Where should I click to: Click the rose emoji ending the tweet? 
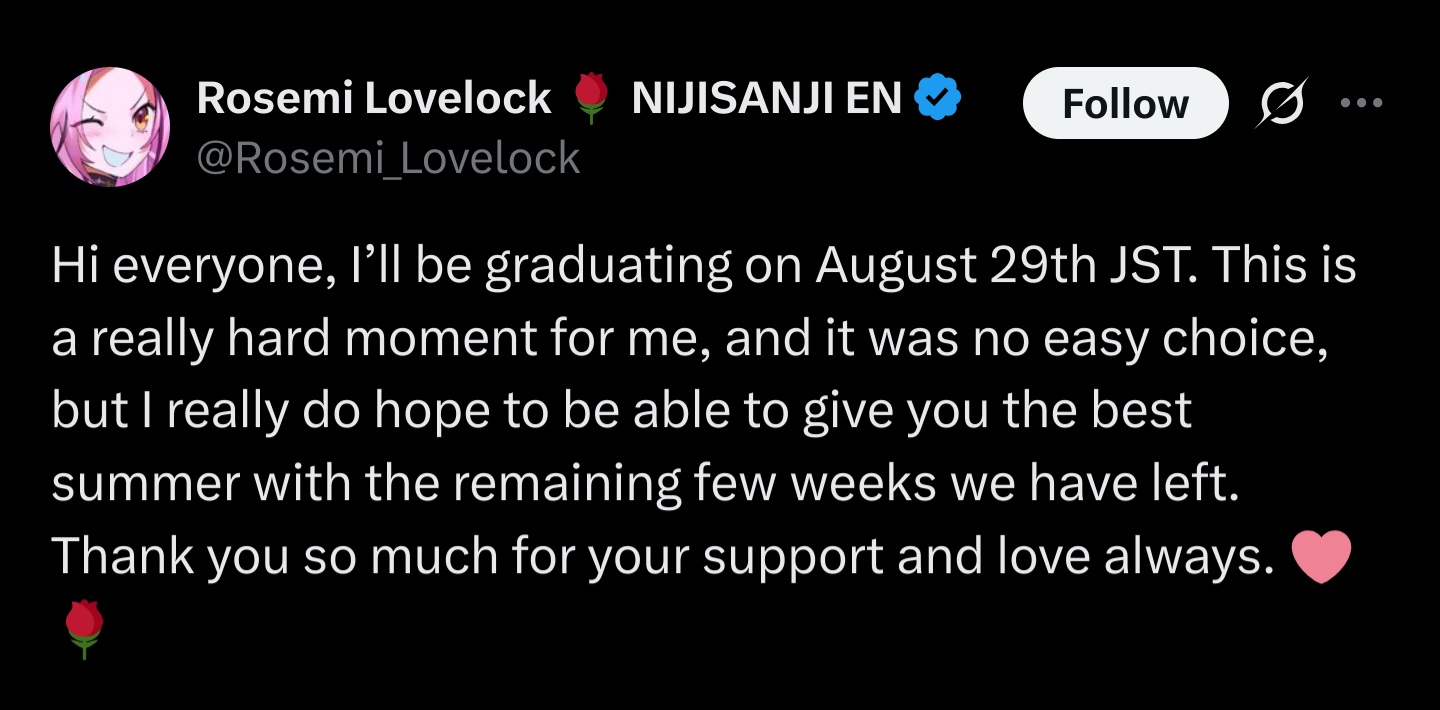[x=84, y=628]
